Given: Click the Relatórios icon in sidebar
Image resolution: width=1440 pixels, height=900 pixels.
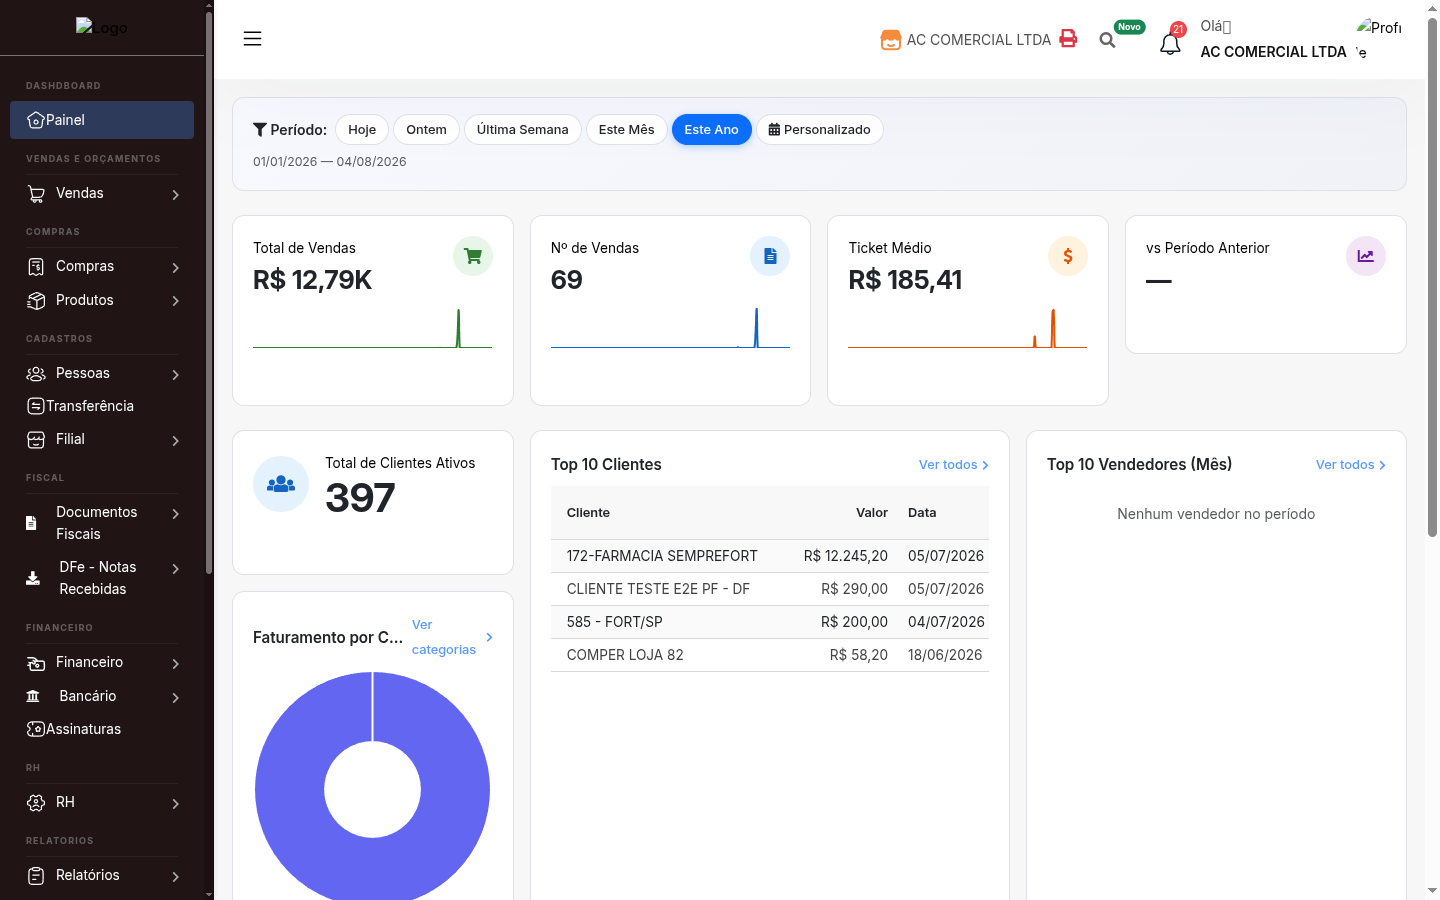Looking at the screenshot, I should [x=36, y=875].
